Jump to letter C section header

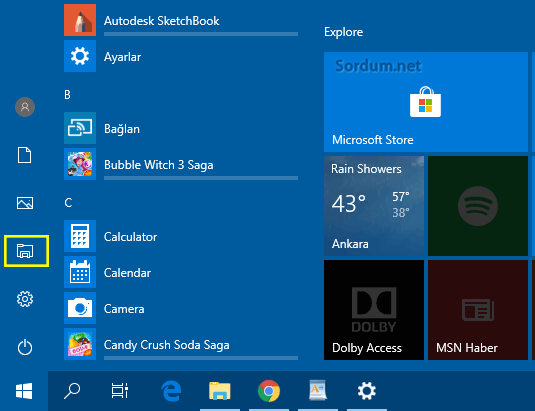pyautogui.click(x=68, y=203)
